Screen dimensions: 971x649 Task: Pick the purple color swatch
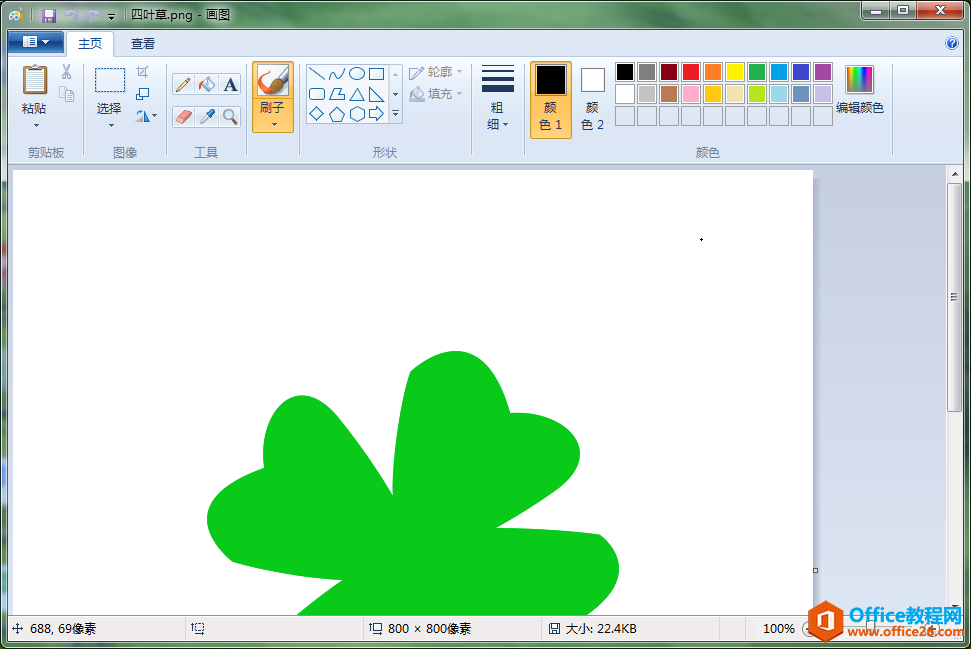[x=823, y=72]
